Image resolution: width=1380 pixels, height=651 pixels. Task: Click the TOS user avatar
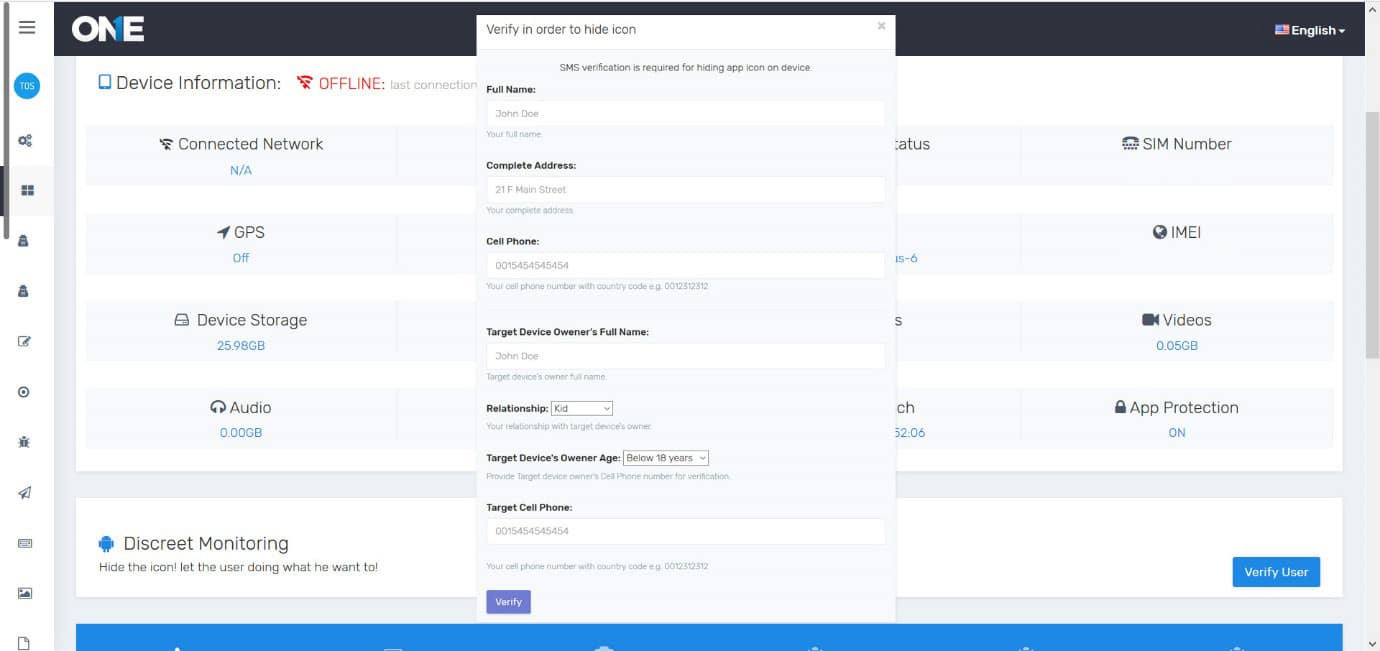tap(27, 86)
